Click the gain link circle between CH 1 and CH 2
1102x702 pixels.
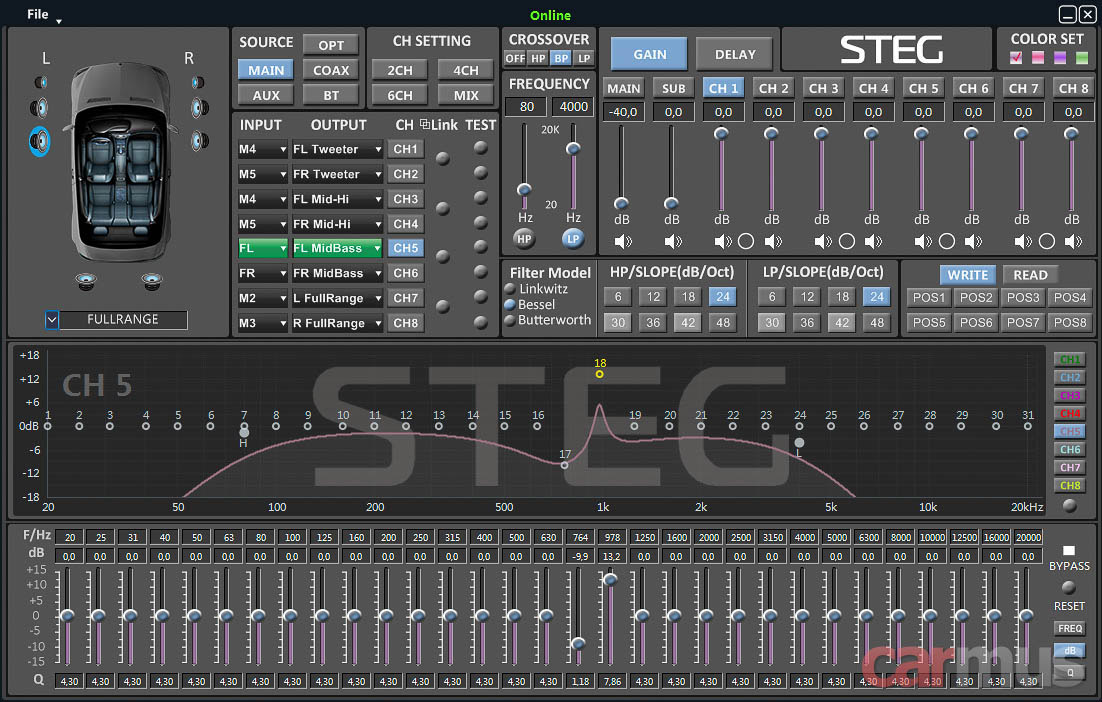pyautogui.click(x=746, y=242)
